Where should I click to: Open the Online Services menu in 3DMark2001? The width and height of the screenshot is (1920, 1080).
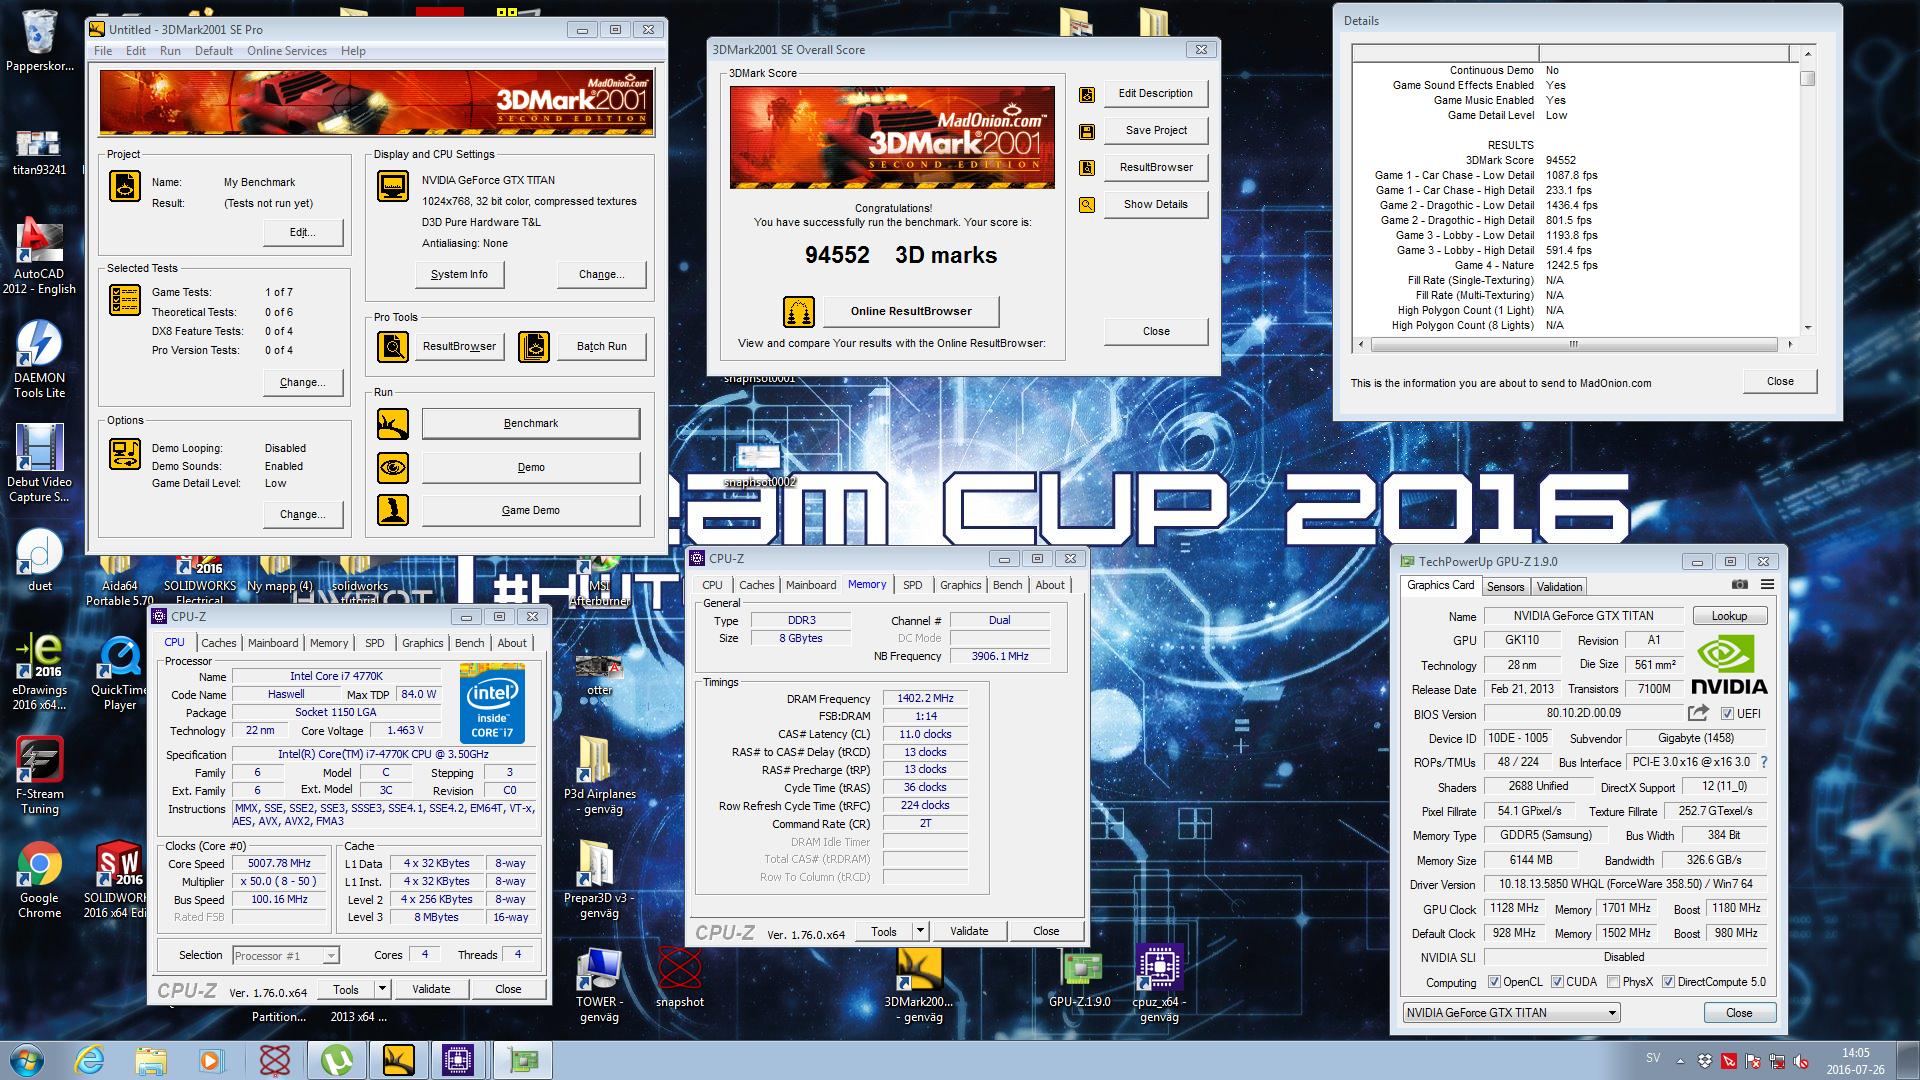click(287, 51)
